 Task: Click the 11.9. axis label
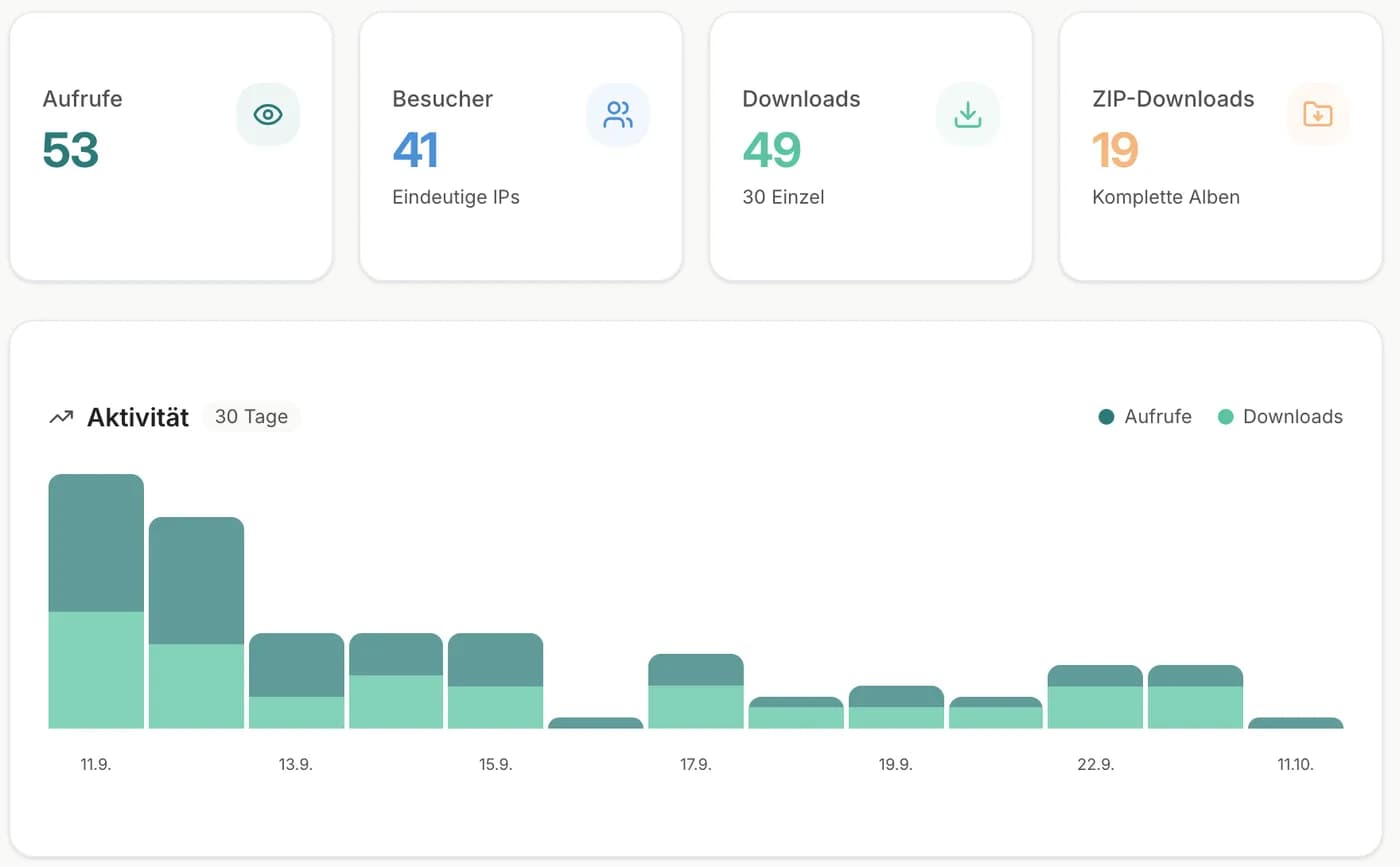(x=96, y=765)
